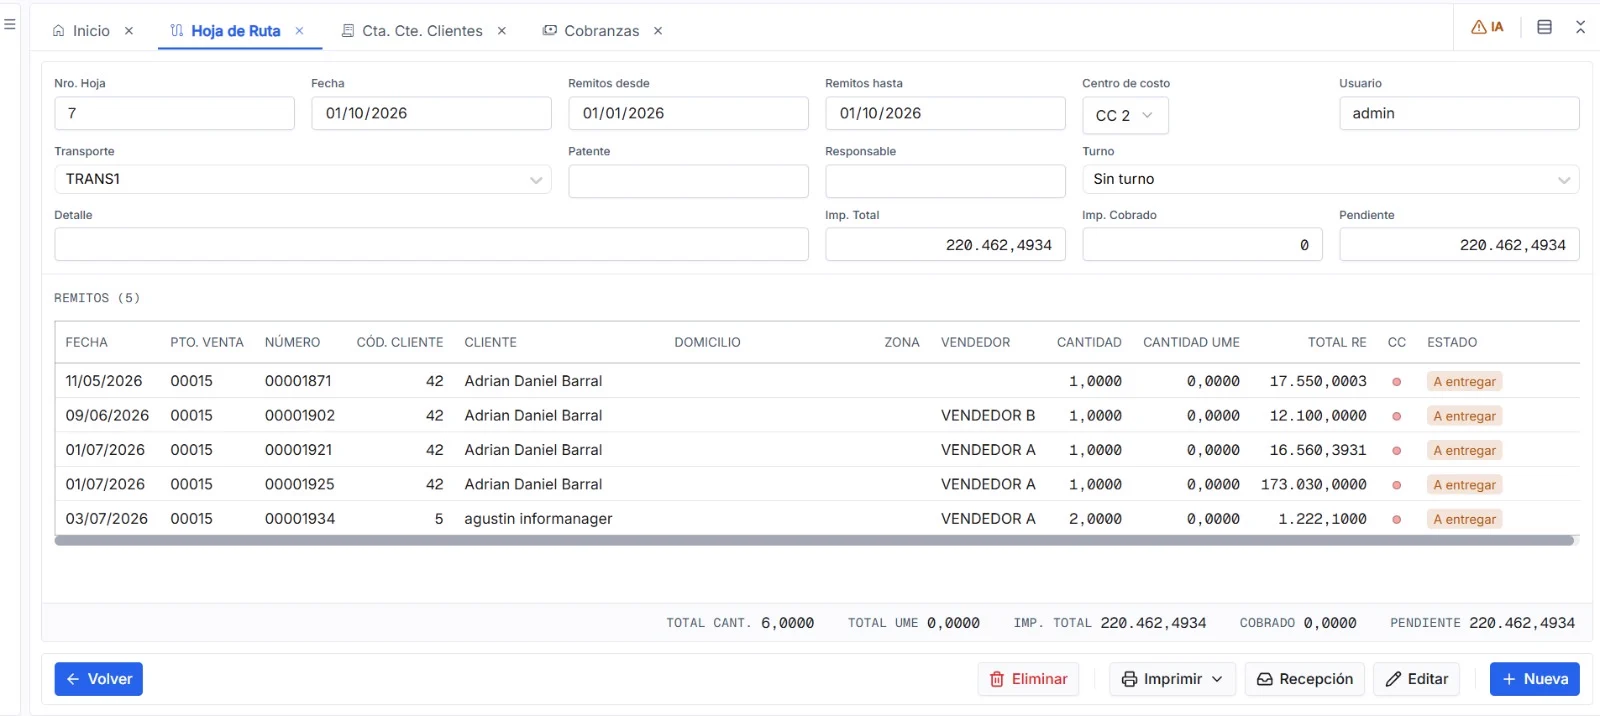Create a new sheet with Nueva
The width and height of the screenshot is (1600, 716).
pos(1535,679)
